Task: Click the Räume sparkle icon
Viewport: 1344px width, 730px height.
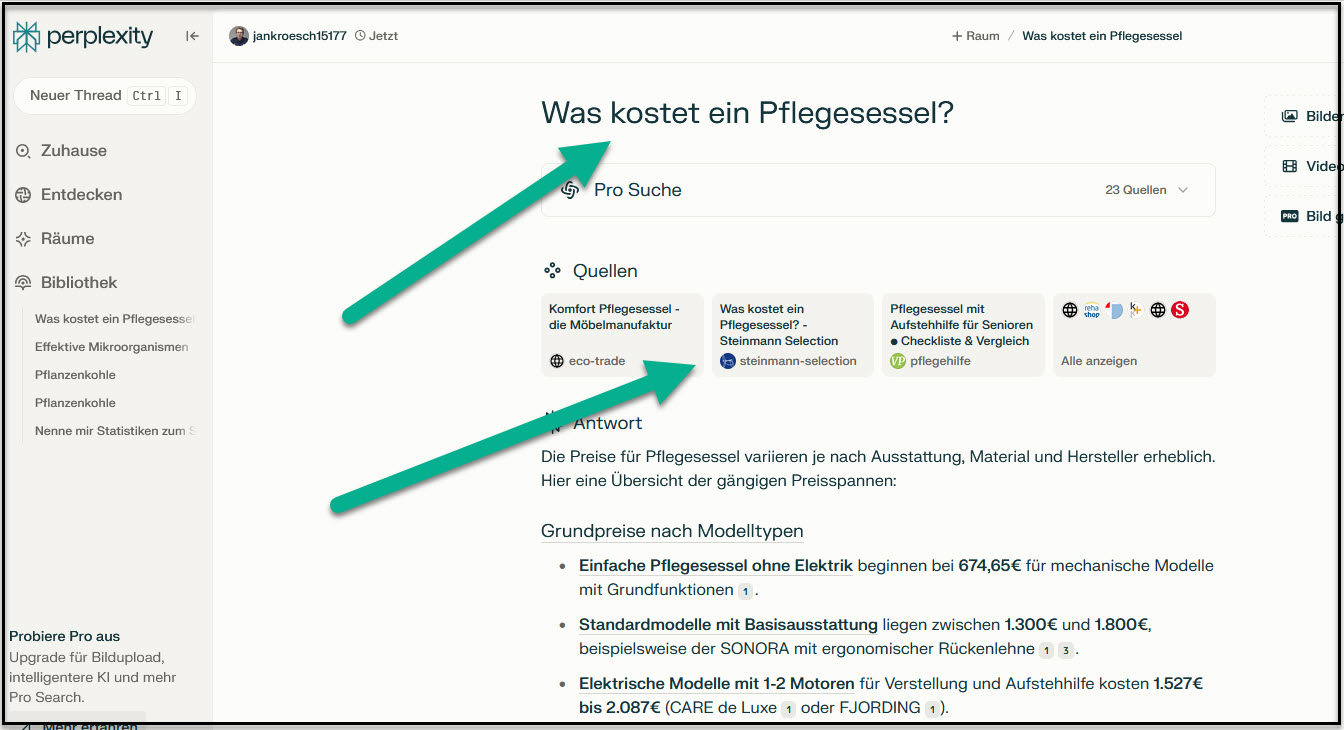Action: (x=23, y=239)
